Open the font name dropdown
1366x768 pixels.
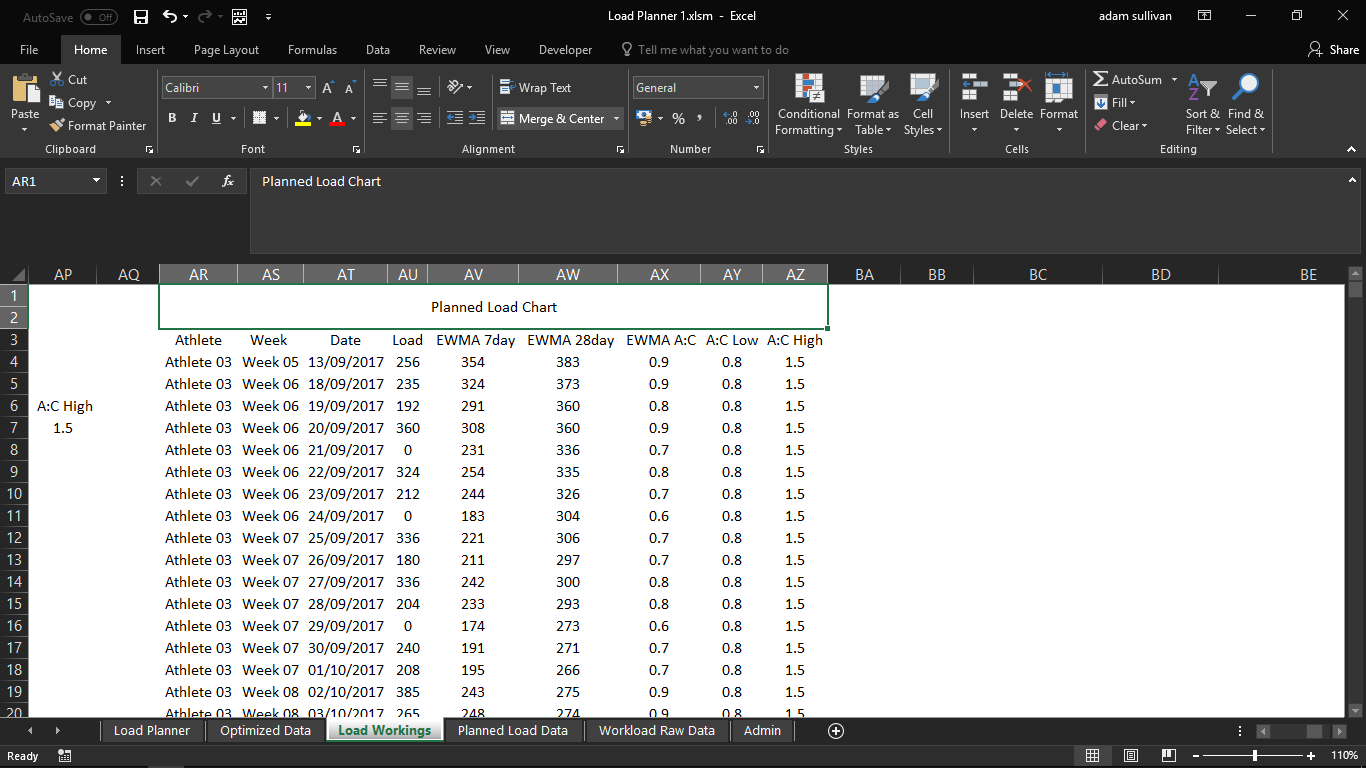[x=265, y=88]
